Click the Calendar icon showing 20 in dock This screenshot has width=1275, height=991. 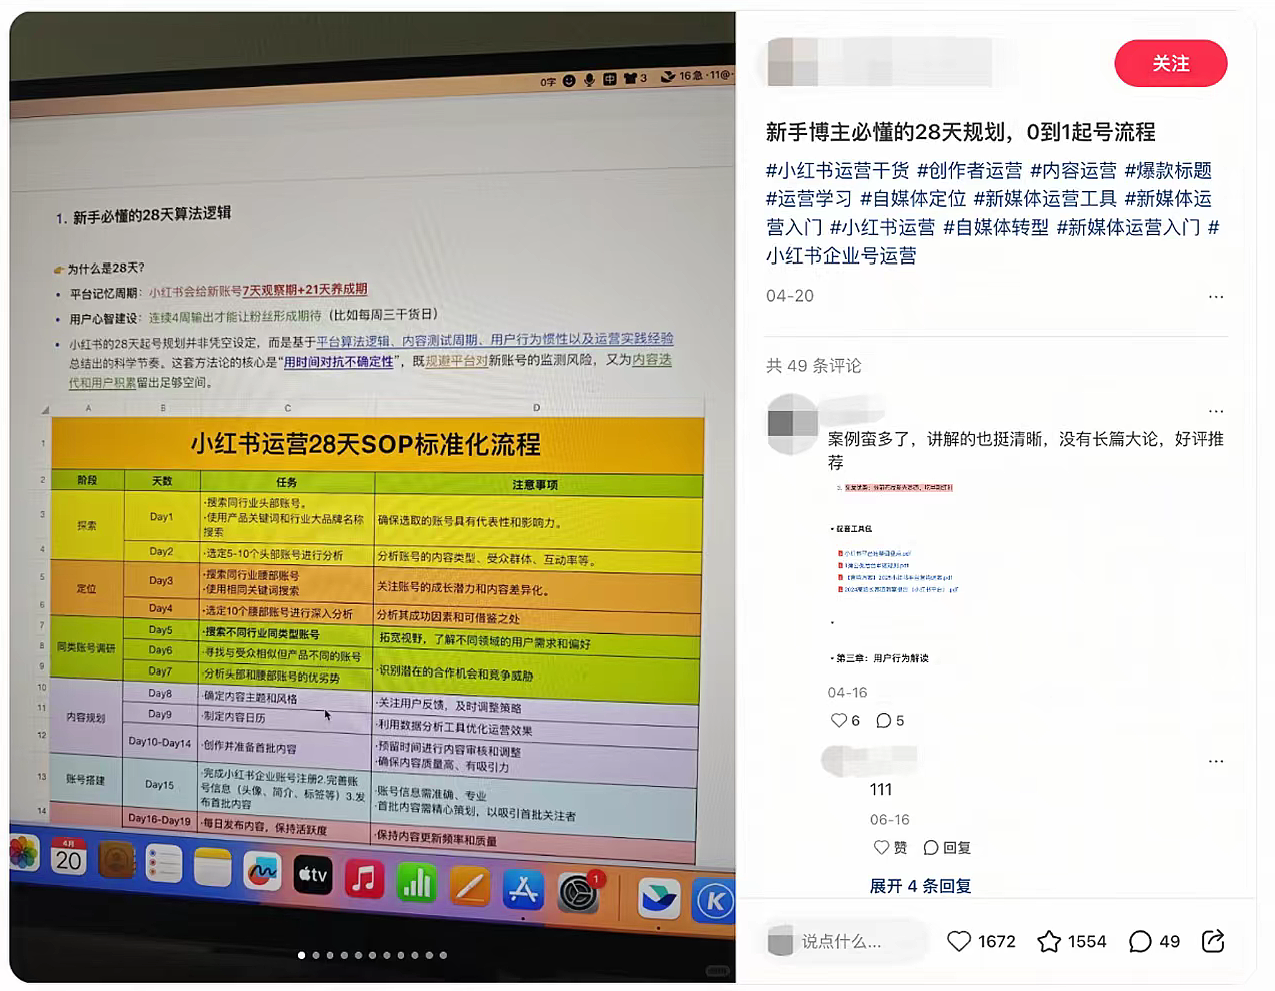point(68,858)
